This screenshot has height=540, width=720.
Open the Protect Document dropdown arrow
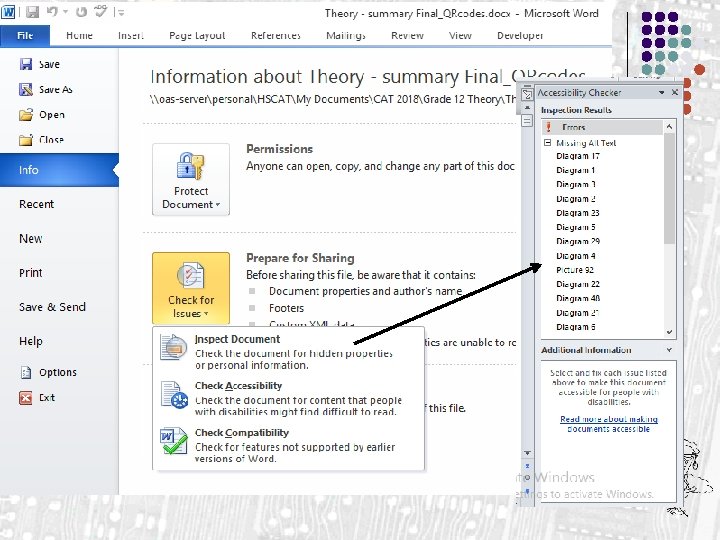coord(218,205)
